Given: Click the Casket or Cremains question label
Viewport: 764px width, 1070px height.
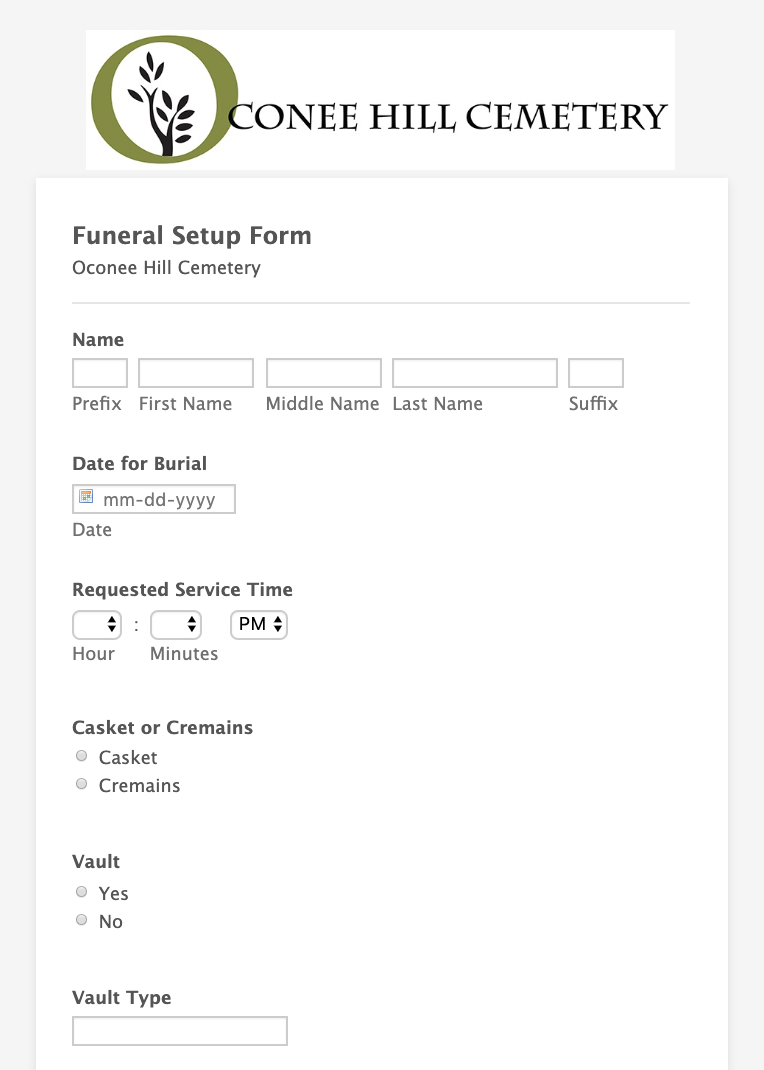Looking at the screenshot, I should (162, 727).
